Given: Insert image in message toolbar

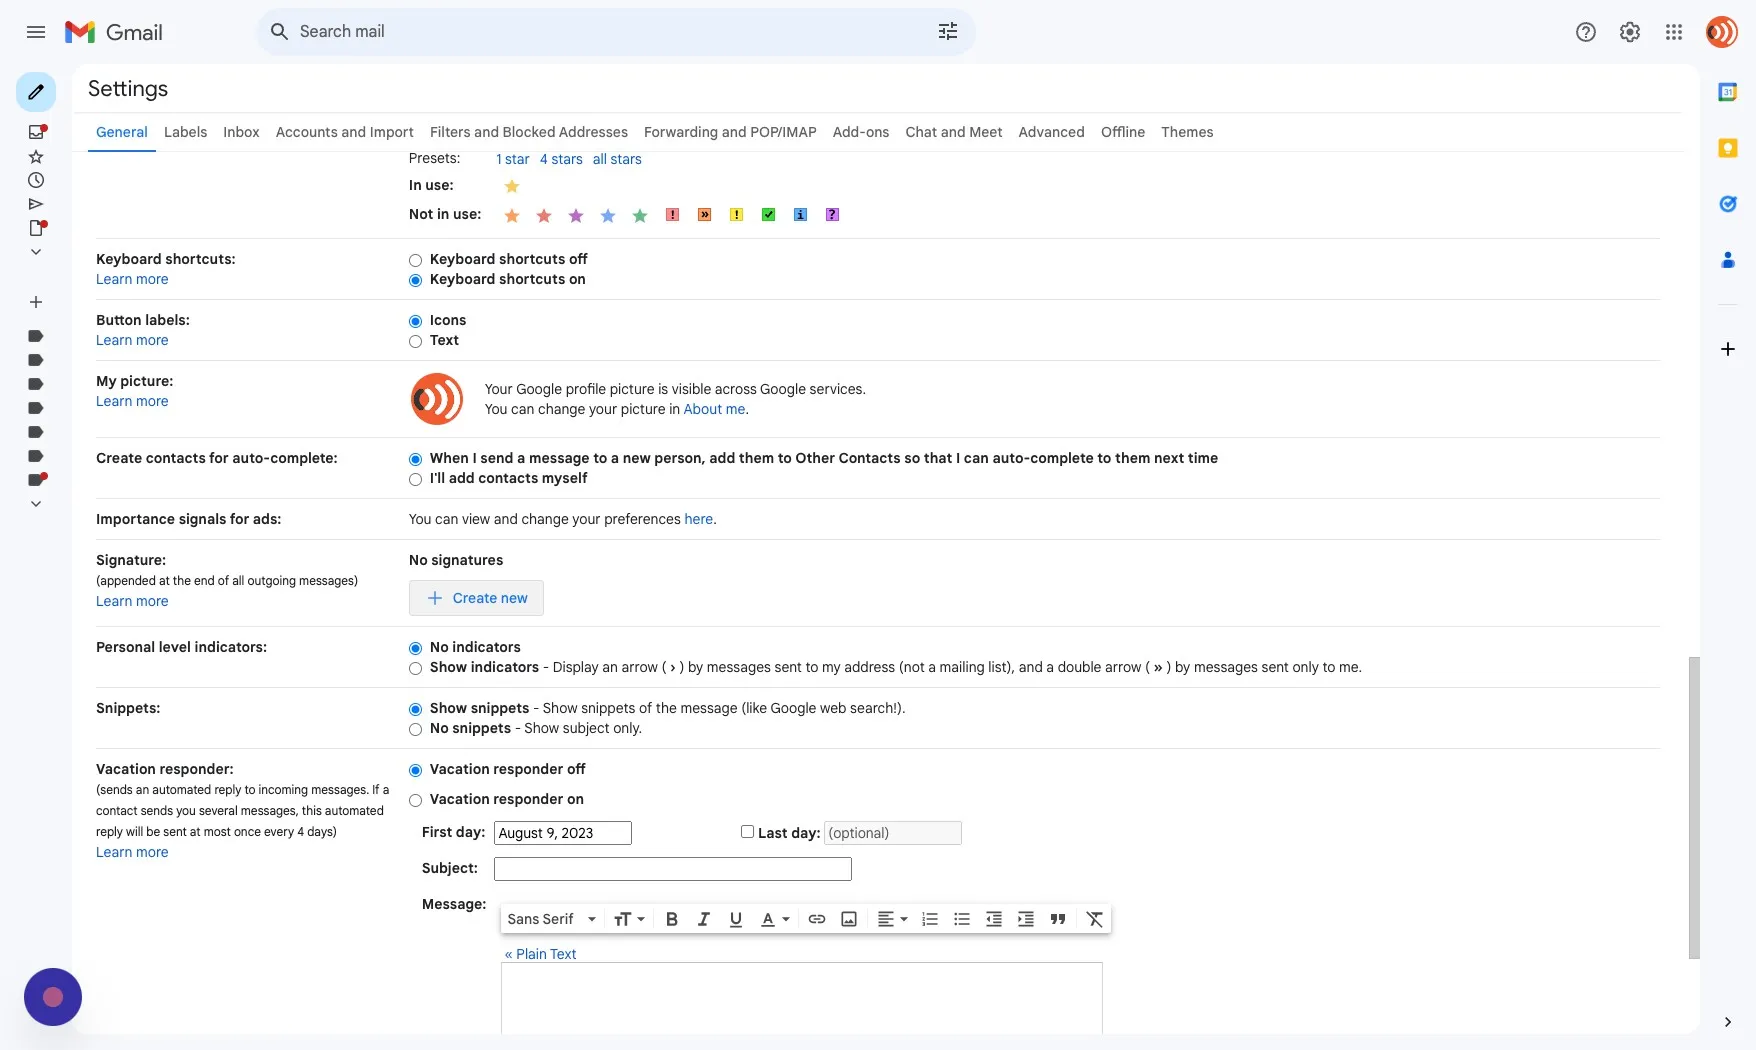Looking at the screenshot, I should coord(849,920).
